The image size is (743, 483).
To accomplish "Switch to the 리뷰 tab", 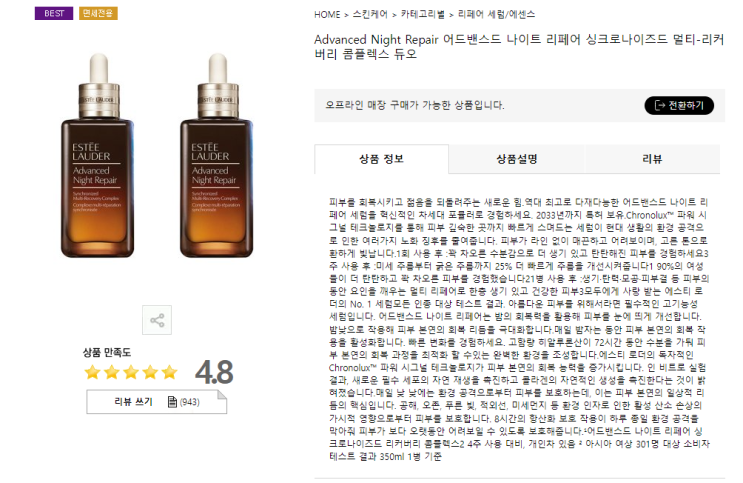I will coord(652,159).
